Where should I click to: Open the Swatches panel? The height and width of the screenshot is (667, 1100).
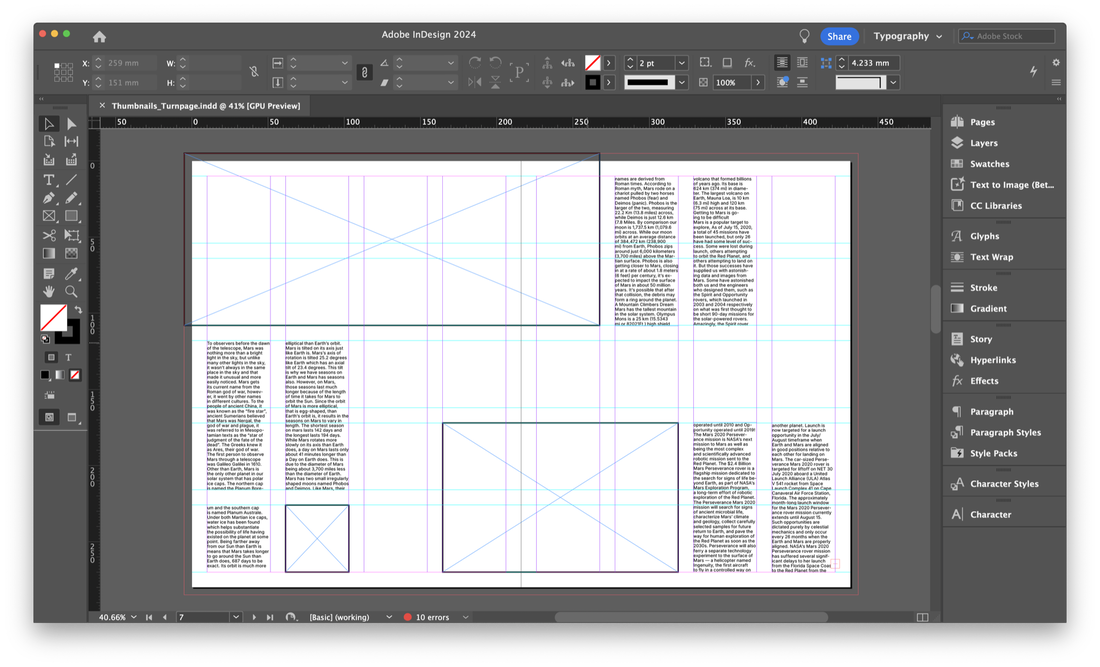989,164
